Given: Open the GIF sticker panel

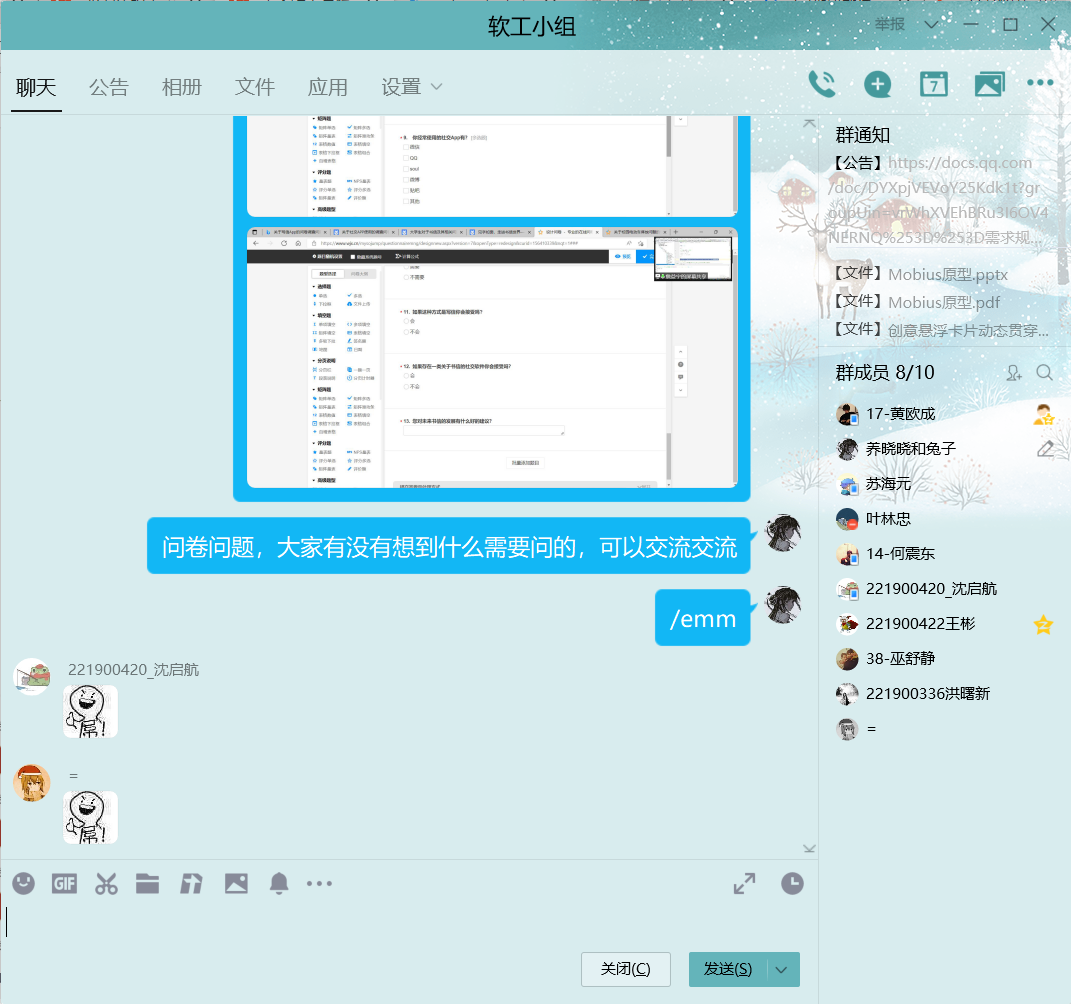Looking at the screenshot, I should [x=64, y=884].
